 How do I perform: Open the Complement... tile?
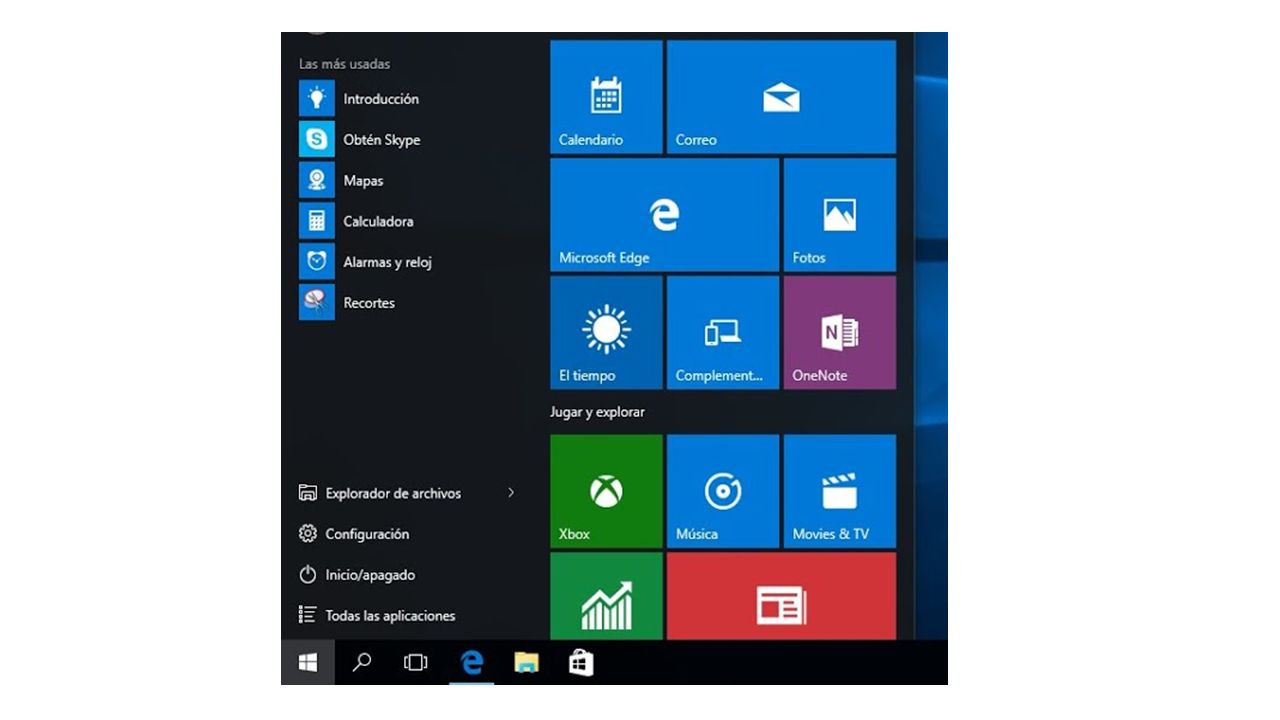(x=723, y=333)
